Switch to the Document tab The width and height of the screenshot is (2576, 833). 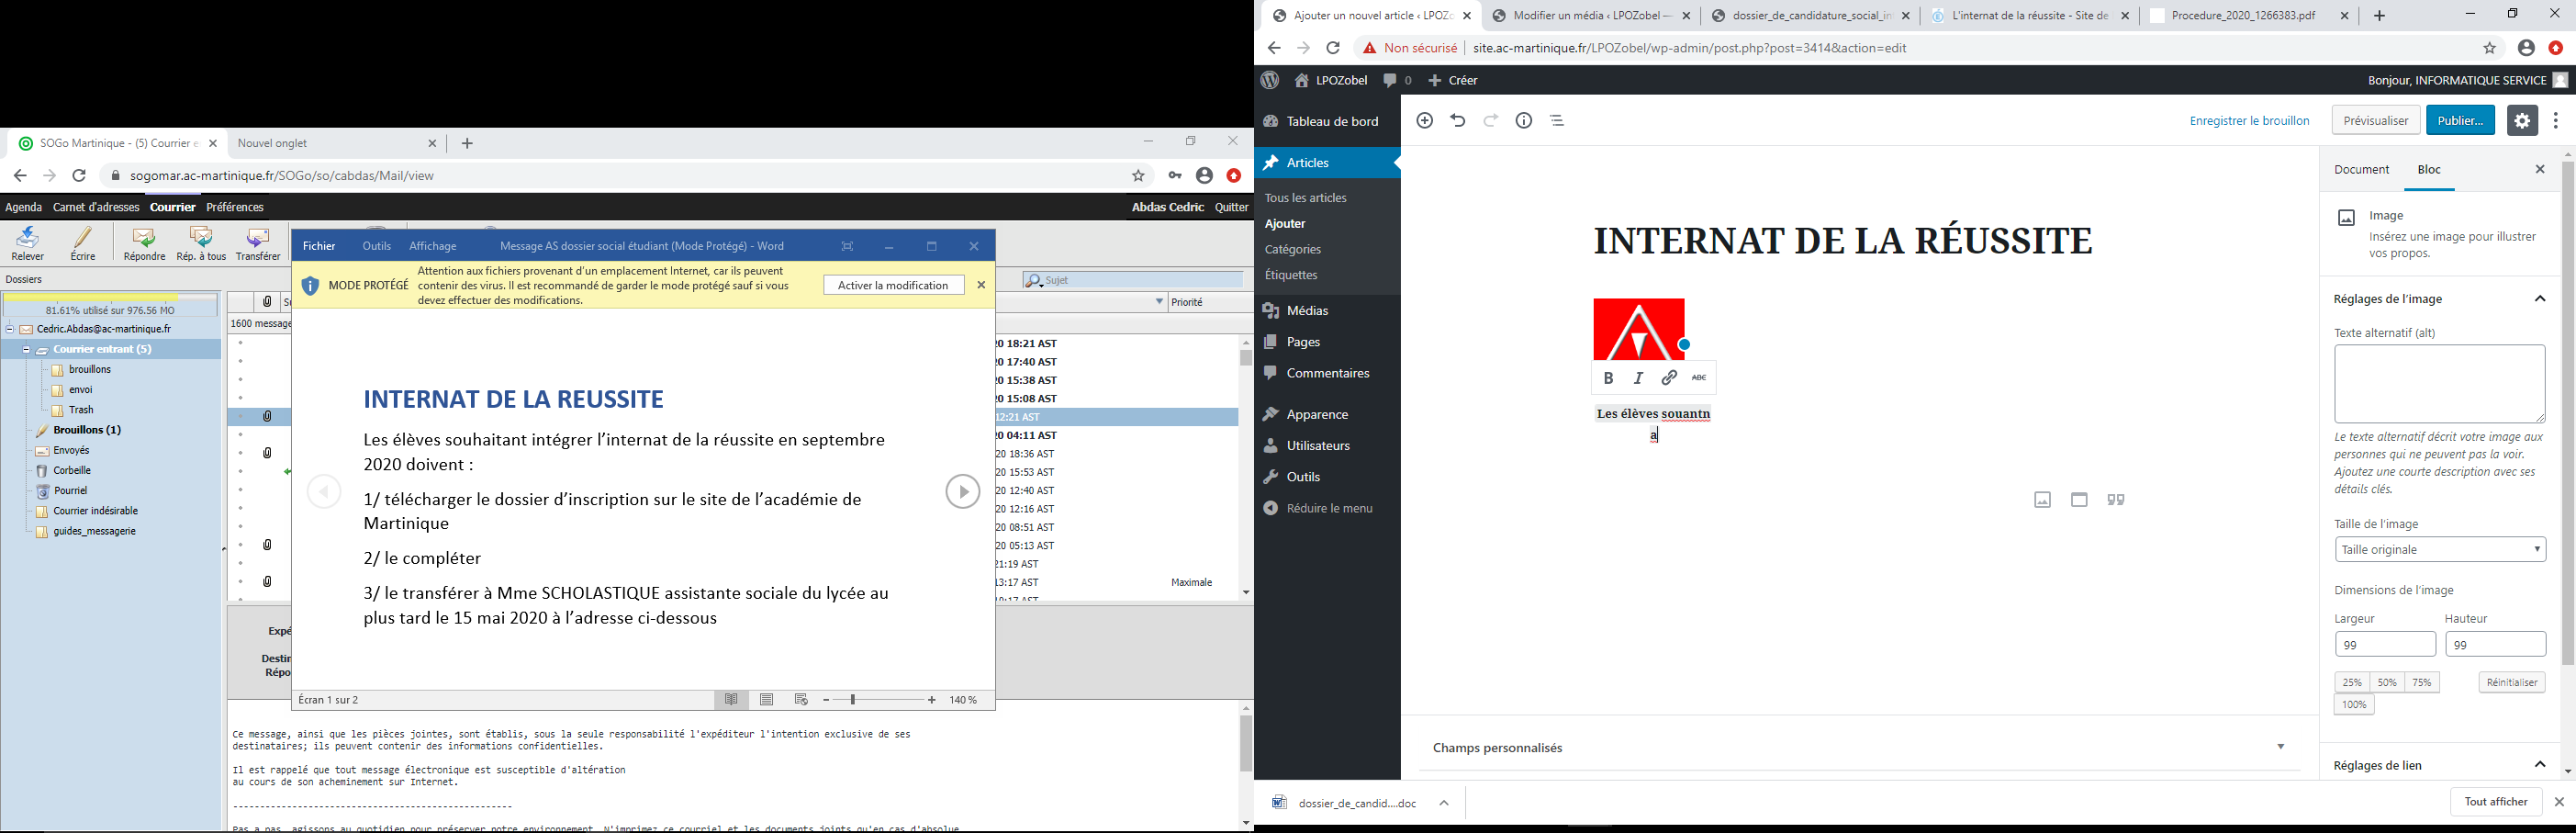pyautogui.click(x=2361, y=170)
